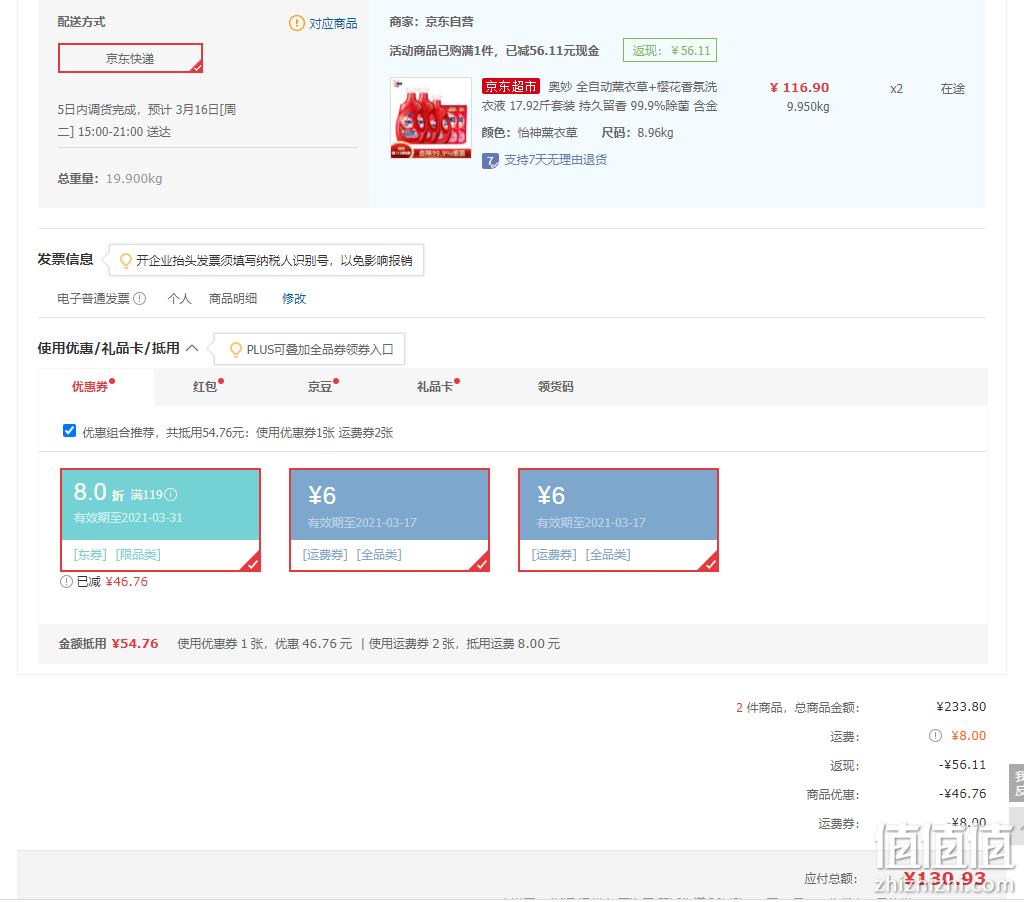Switch to the 礼品卡 tab

click(x=435, y=387)
